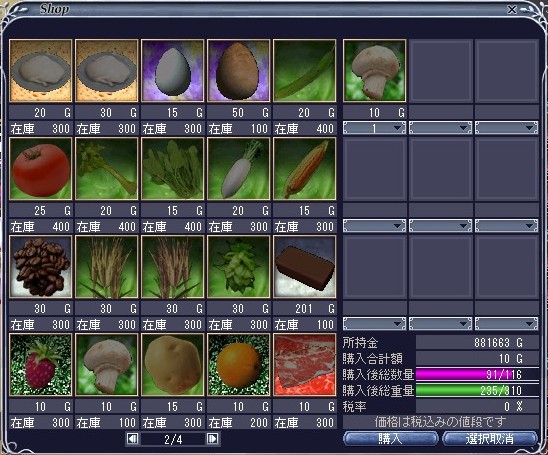Pick the coffee beans item
This screenshot has height=455, width=548.
41,267
